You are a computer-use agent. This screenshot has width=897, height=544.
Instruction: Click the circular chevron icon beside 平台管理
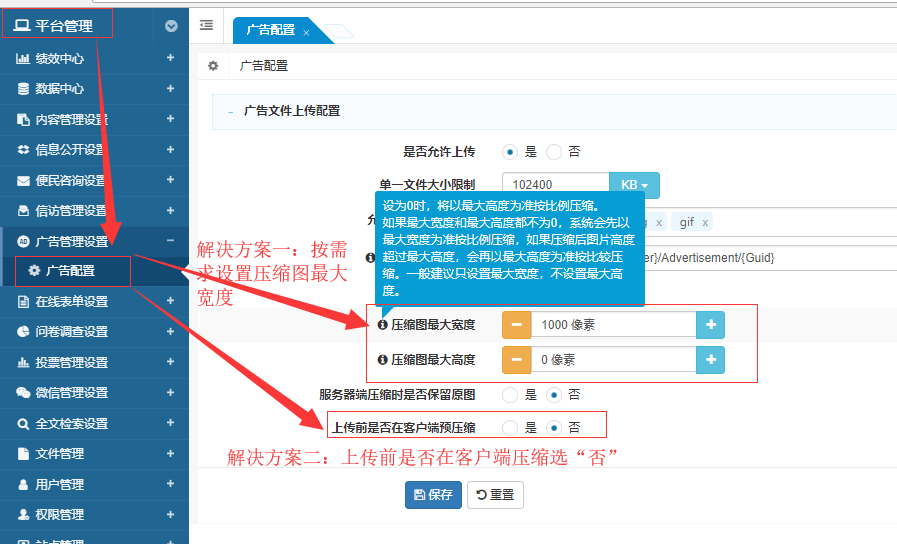[171, 26]
